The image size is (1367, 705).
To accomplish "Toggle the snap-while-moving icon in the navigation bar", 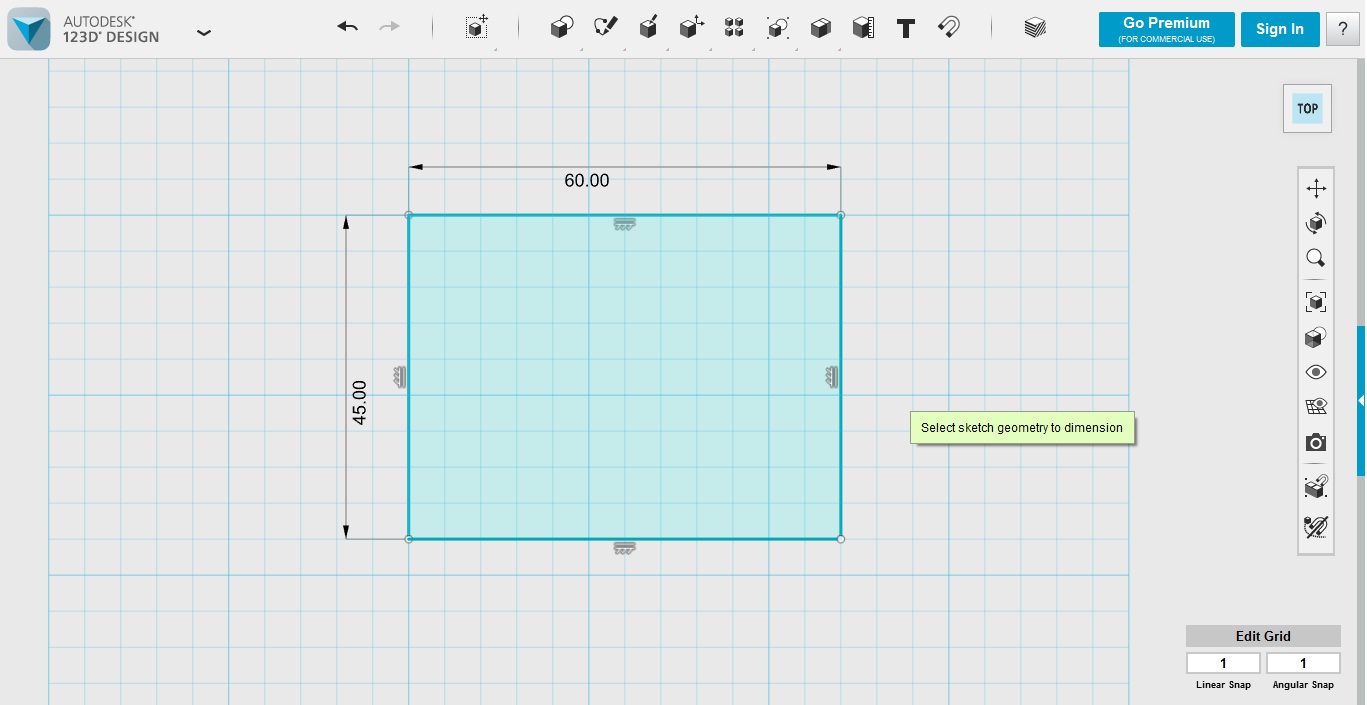I will tap(1316, 487).
